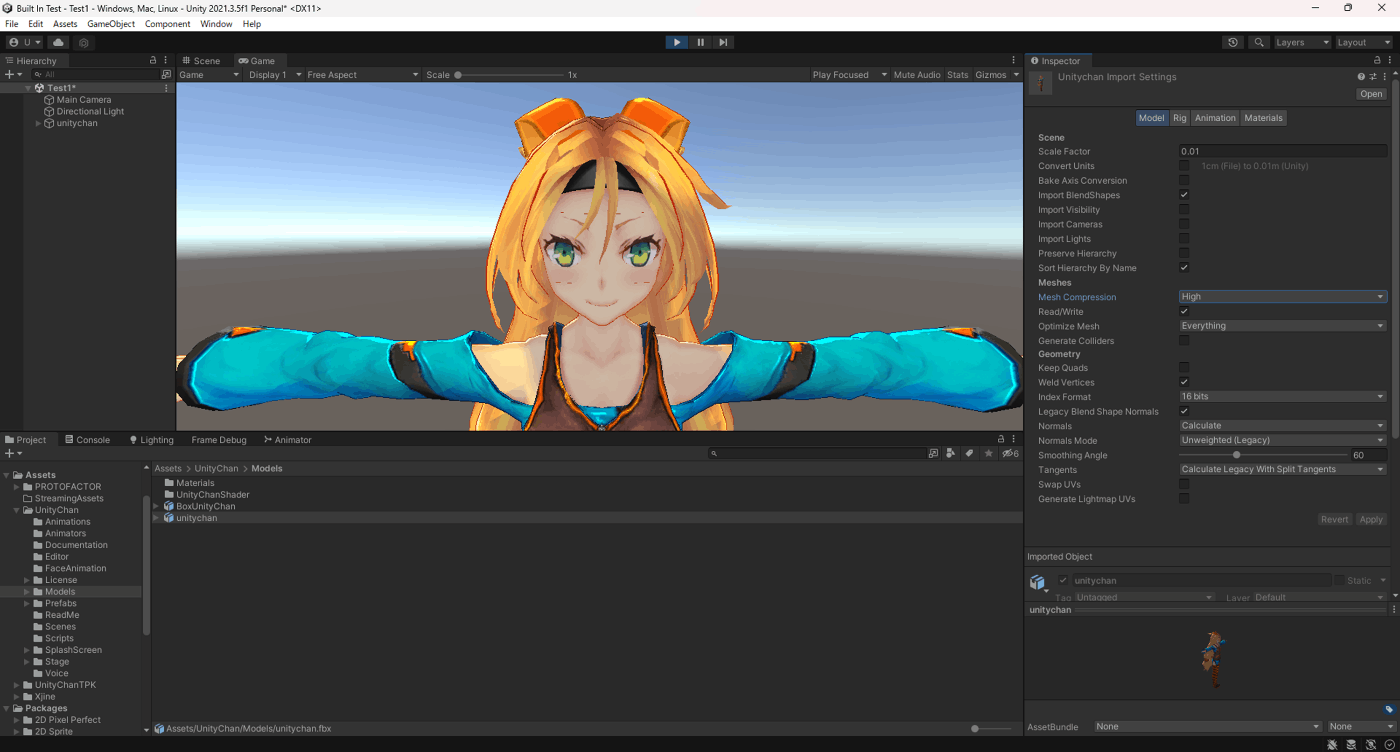Click the global search magnifier icon

point(1259,43)
